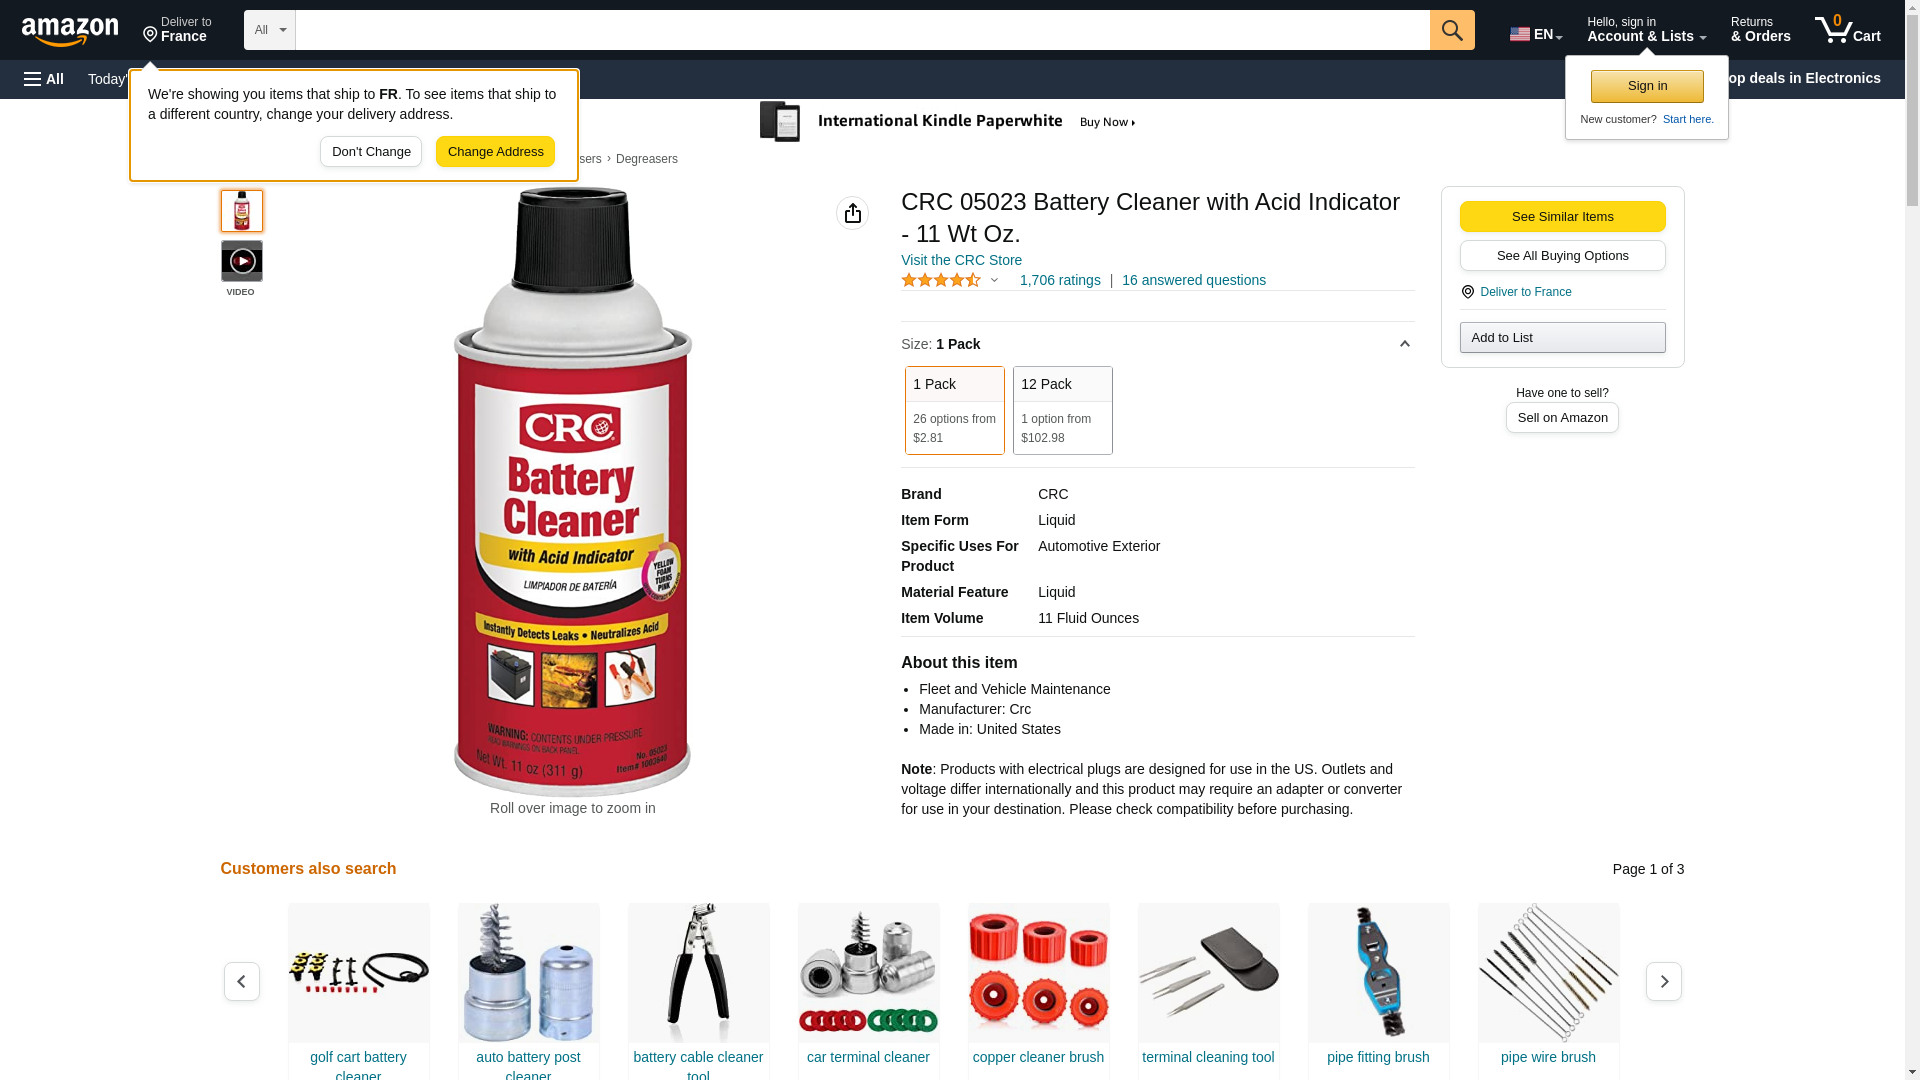The height and width of the screenshot is (1080, 1920).
Task: Go to next page of Customers also search
Action: pyautogui.click(x=1664, y=982)
